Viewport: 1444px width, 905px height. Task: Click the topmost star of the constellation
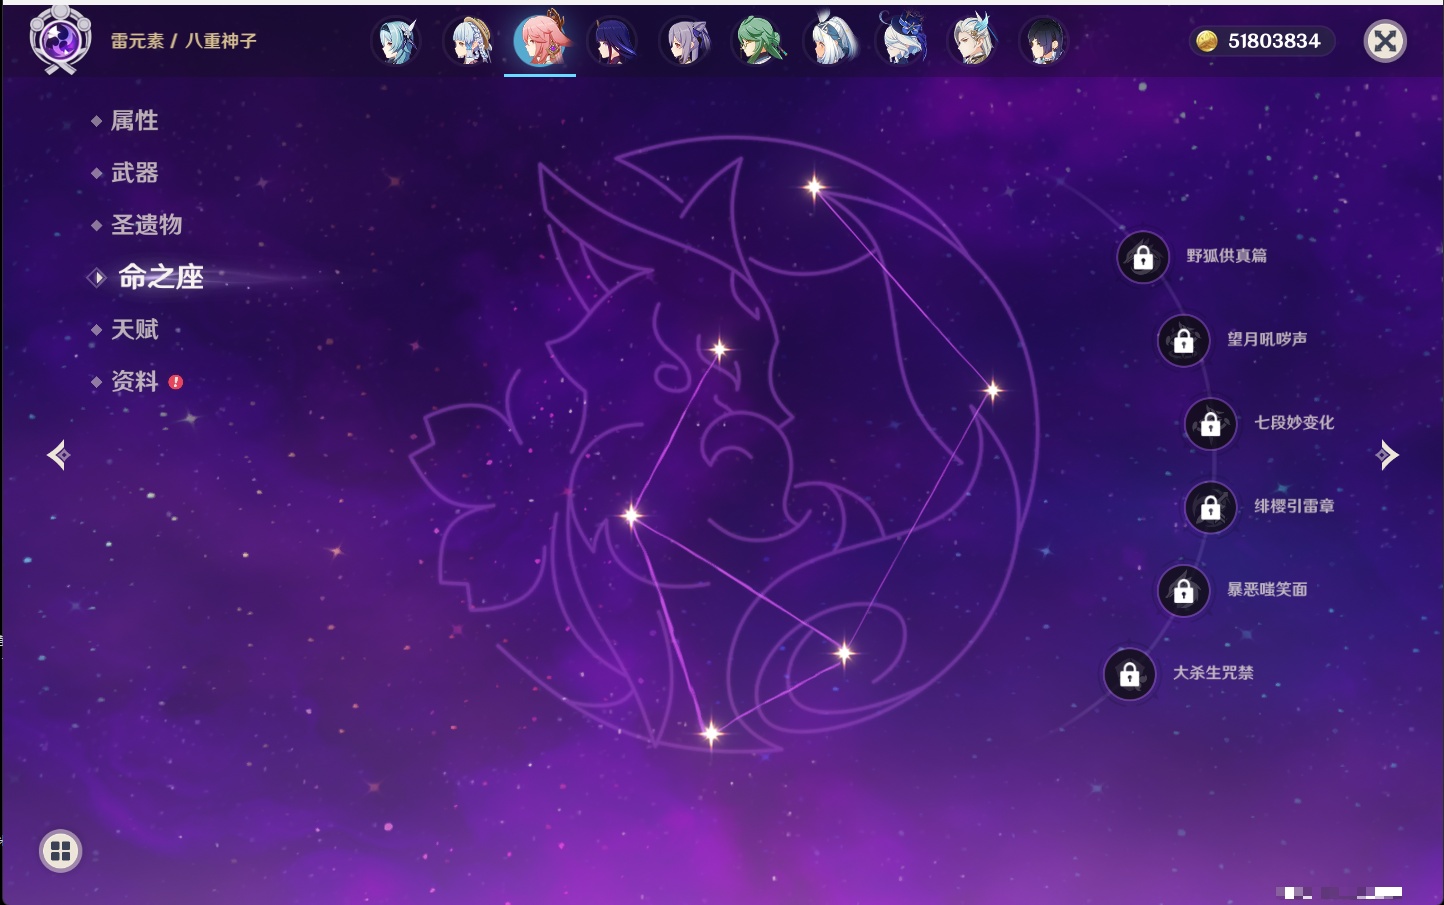tap(815, 186)
